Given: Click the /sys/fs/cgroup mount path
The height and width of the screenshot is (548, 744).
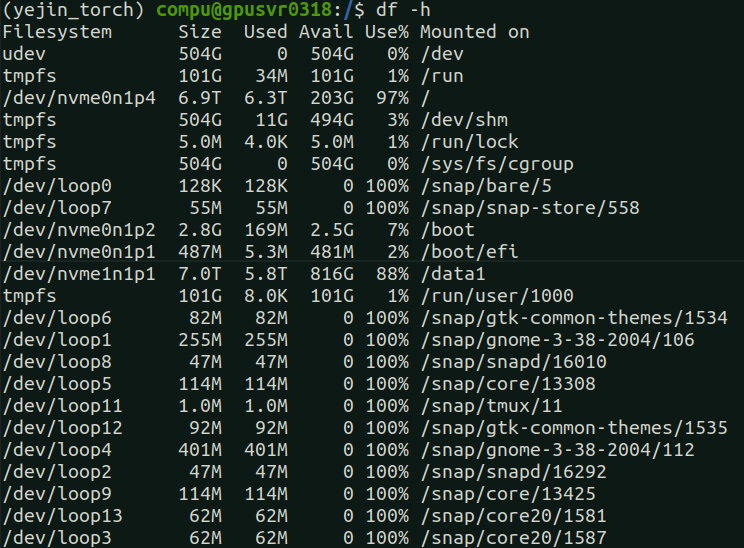Looking at the screenshot, I should (497, 164).
